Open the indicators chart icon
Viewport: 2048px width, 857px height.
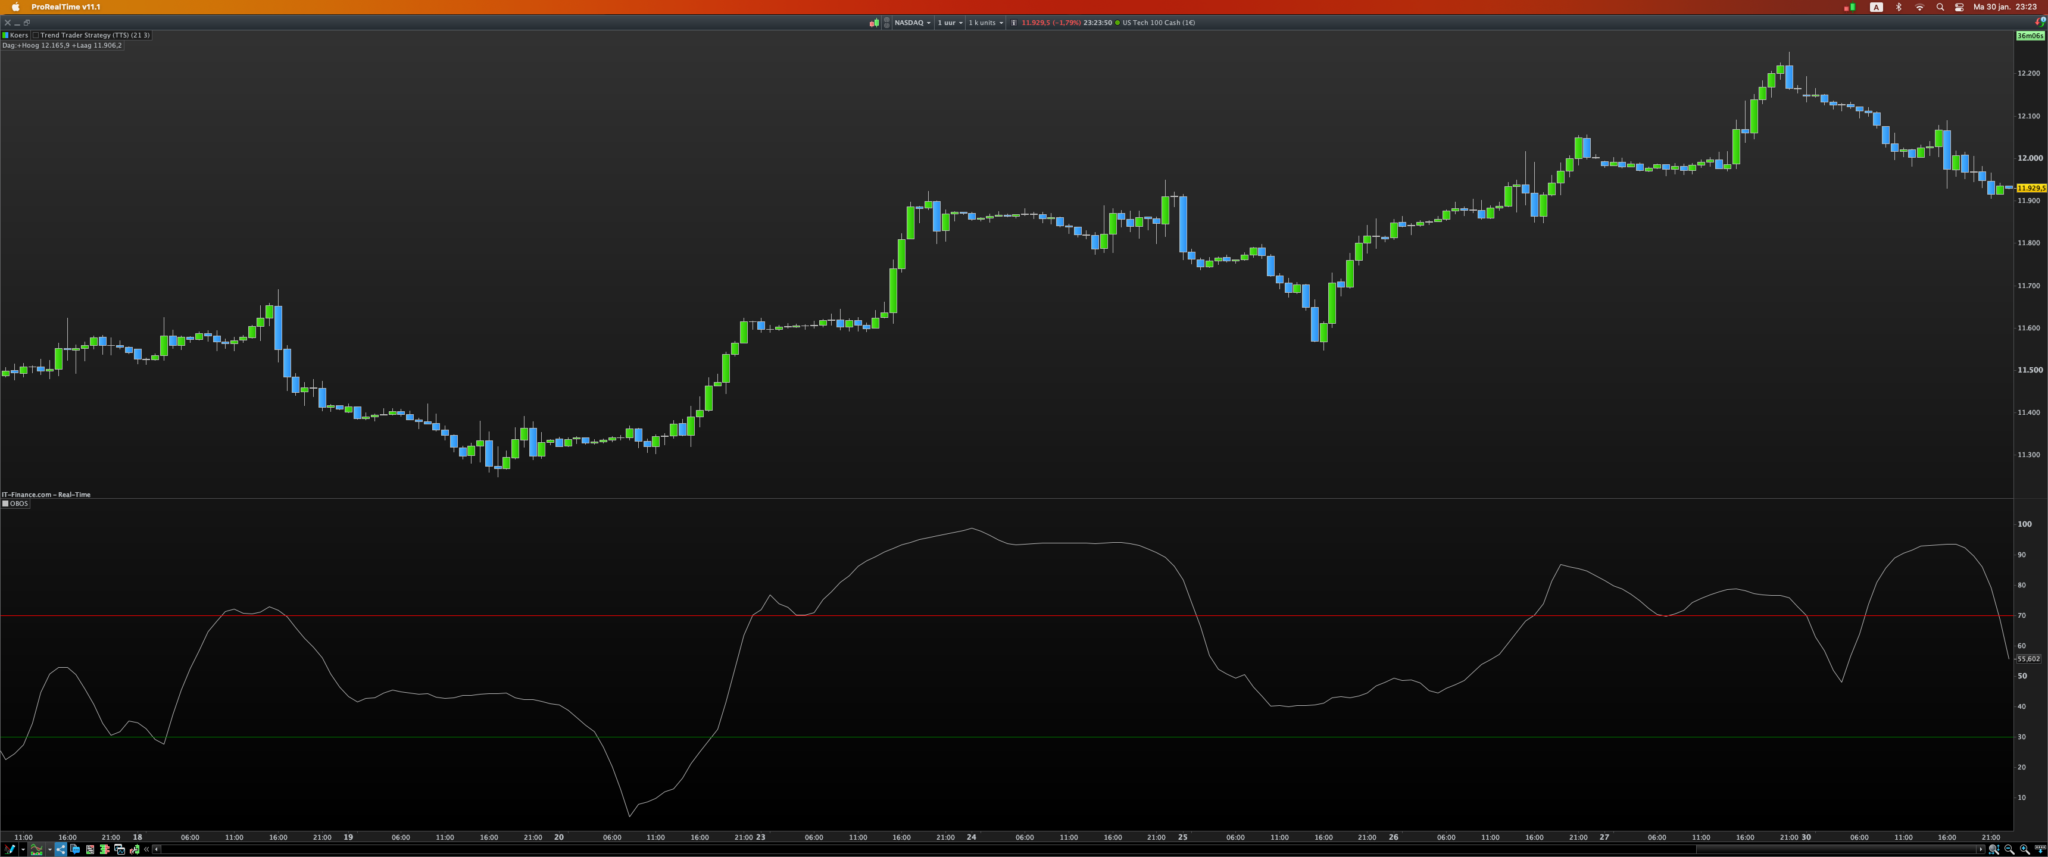tap(37, 849)
